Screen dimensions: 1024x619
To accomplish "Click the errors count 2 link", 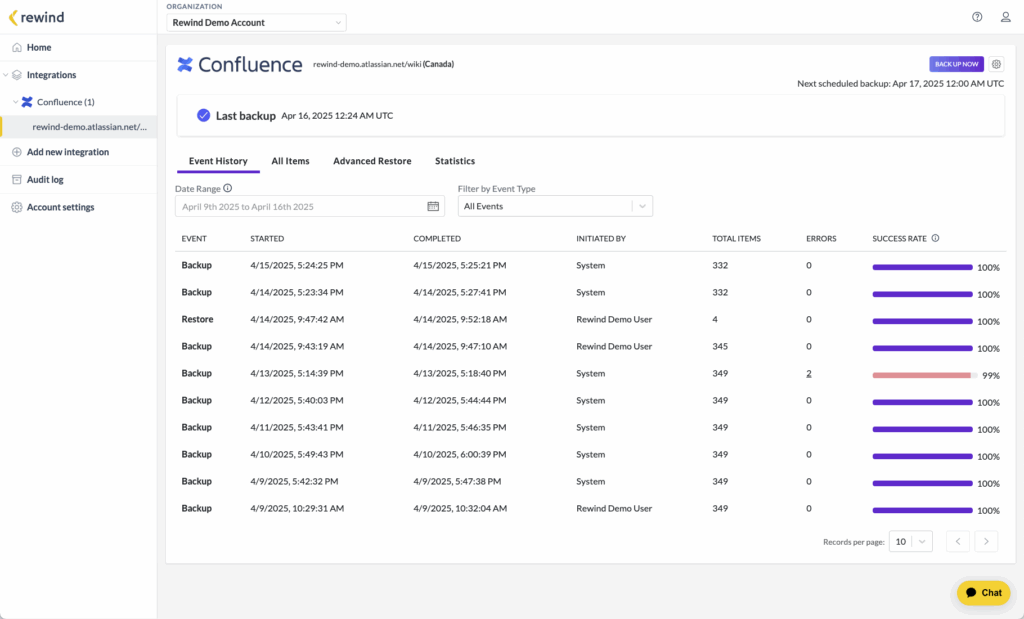I will [808, 373].
